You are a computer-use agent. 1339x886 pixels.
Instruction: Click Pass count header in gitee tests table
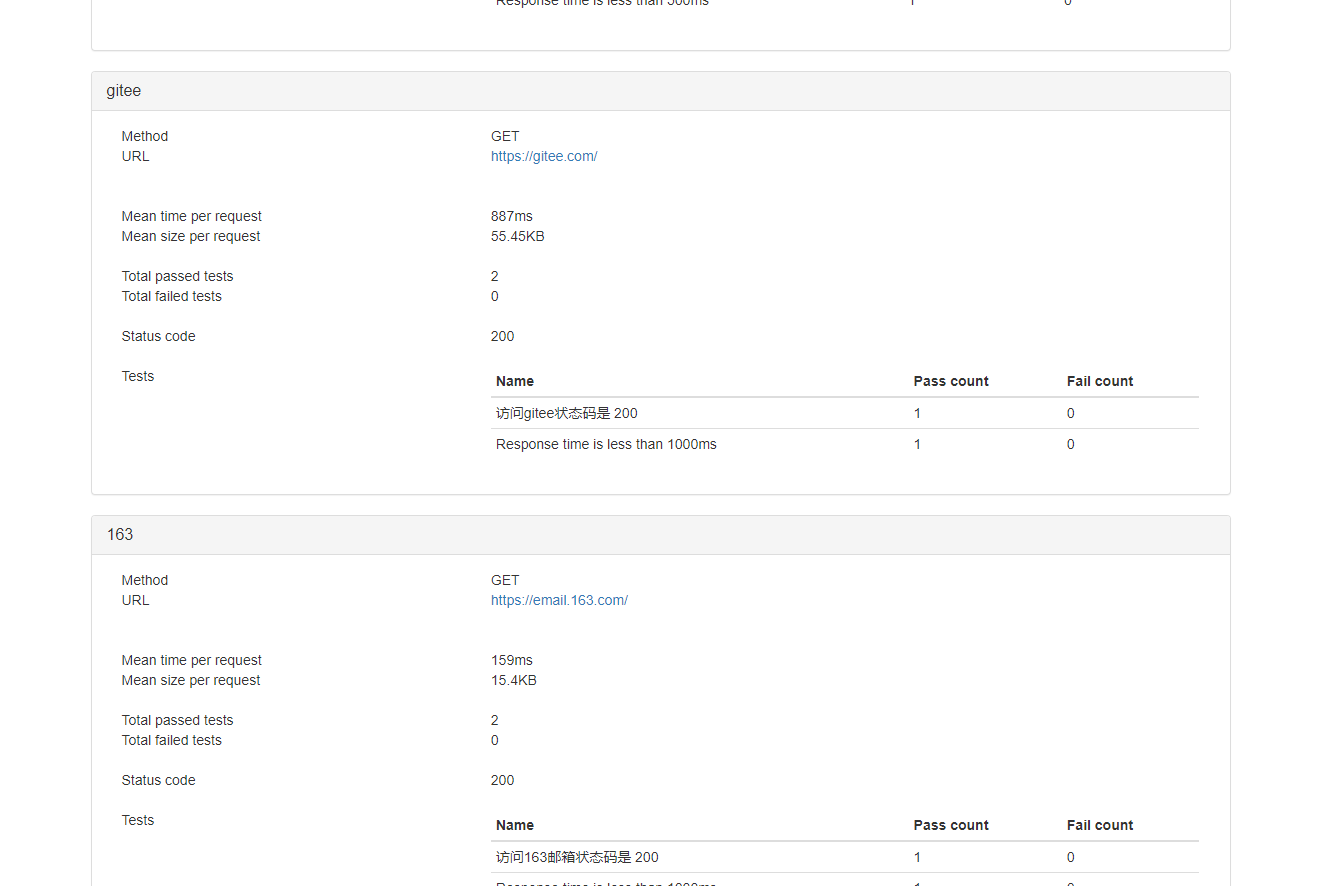(951, 381)
